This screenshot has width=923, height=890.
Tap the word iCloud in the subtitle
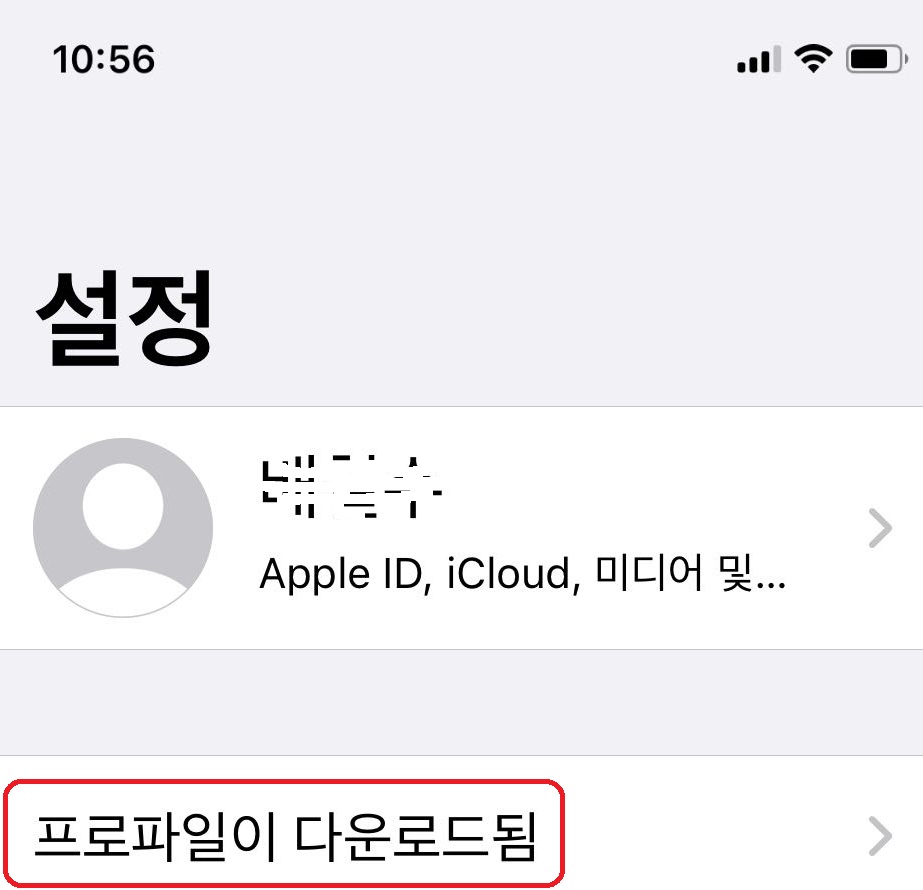click(509, 574)
